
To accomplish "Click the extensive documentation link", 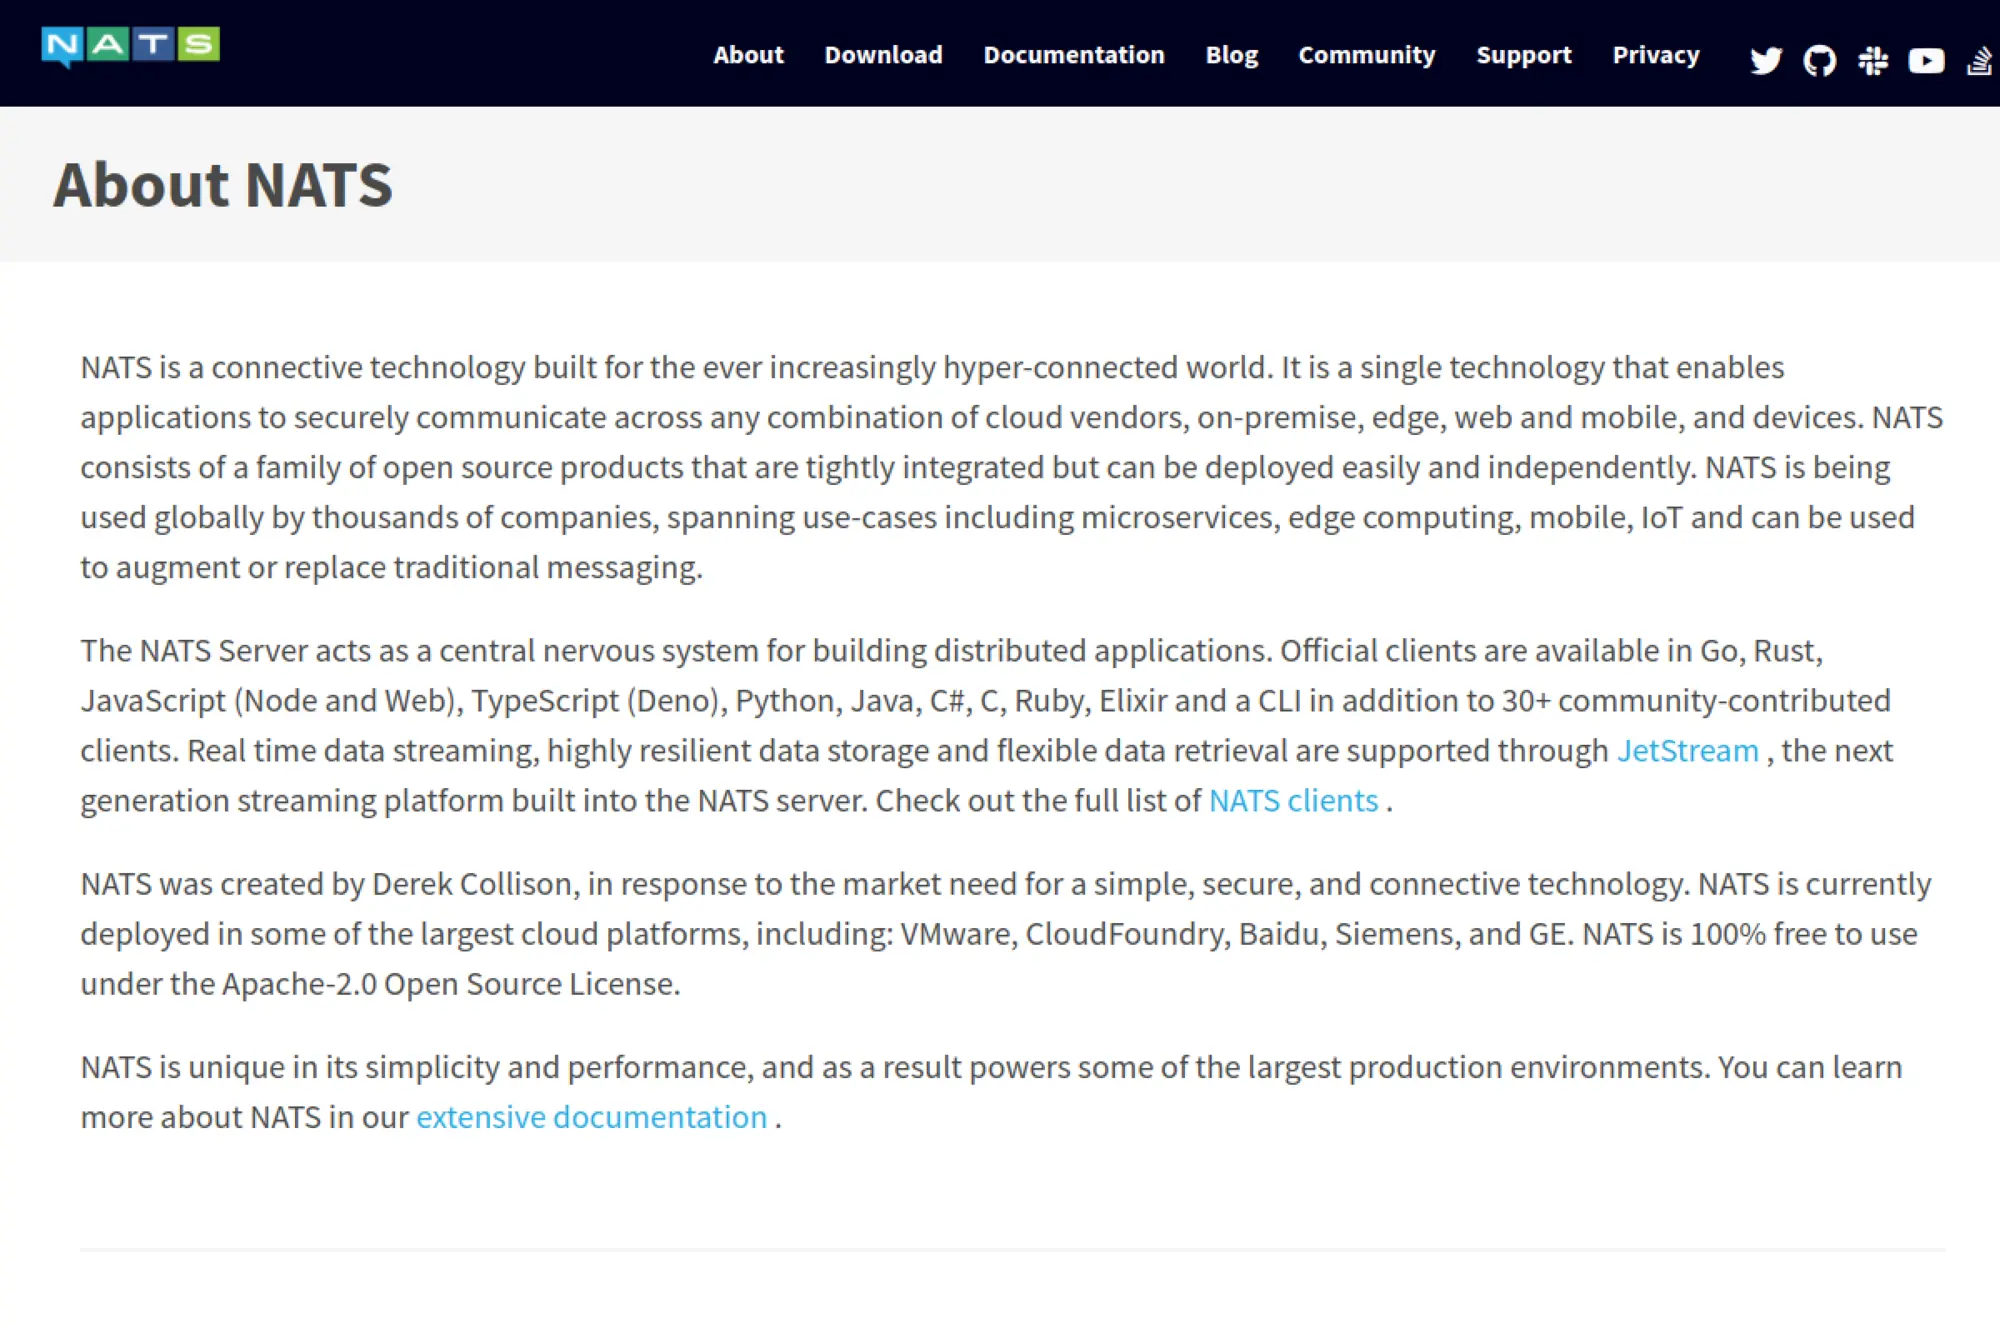I will click(x=591, y=1117).
